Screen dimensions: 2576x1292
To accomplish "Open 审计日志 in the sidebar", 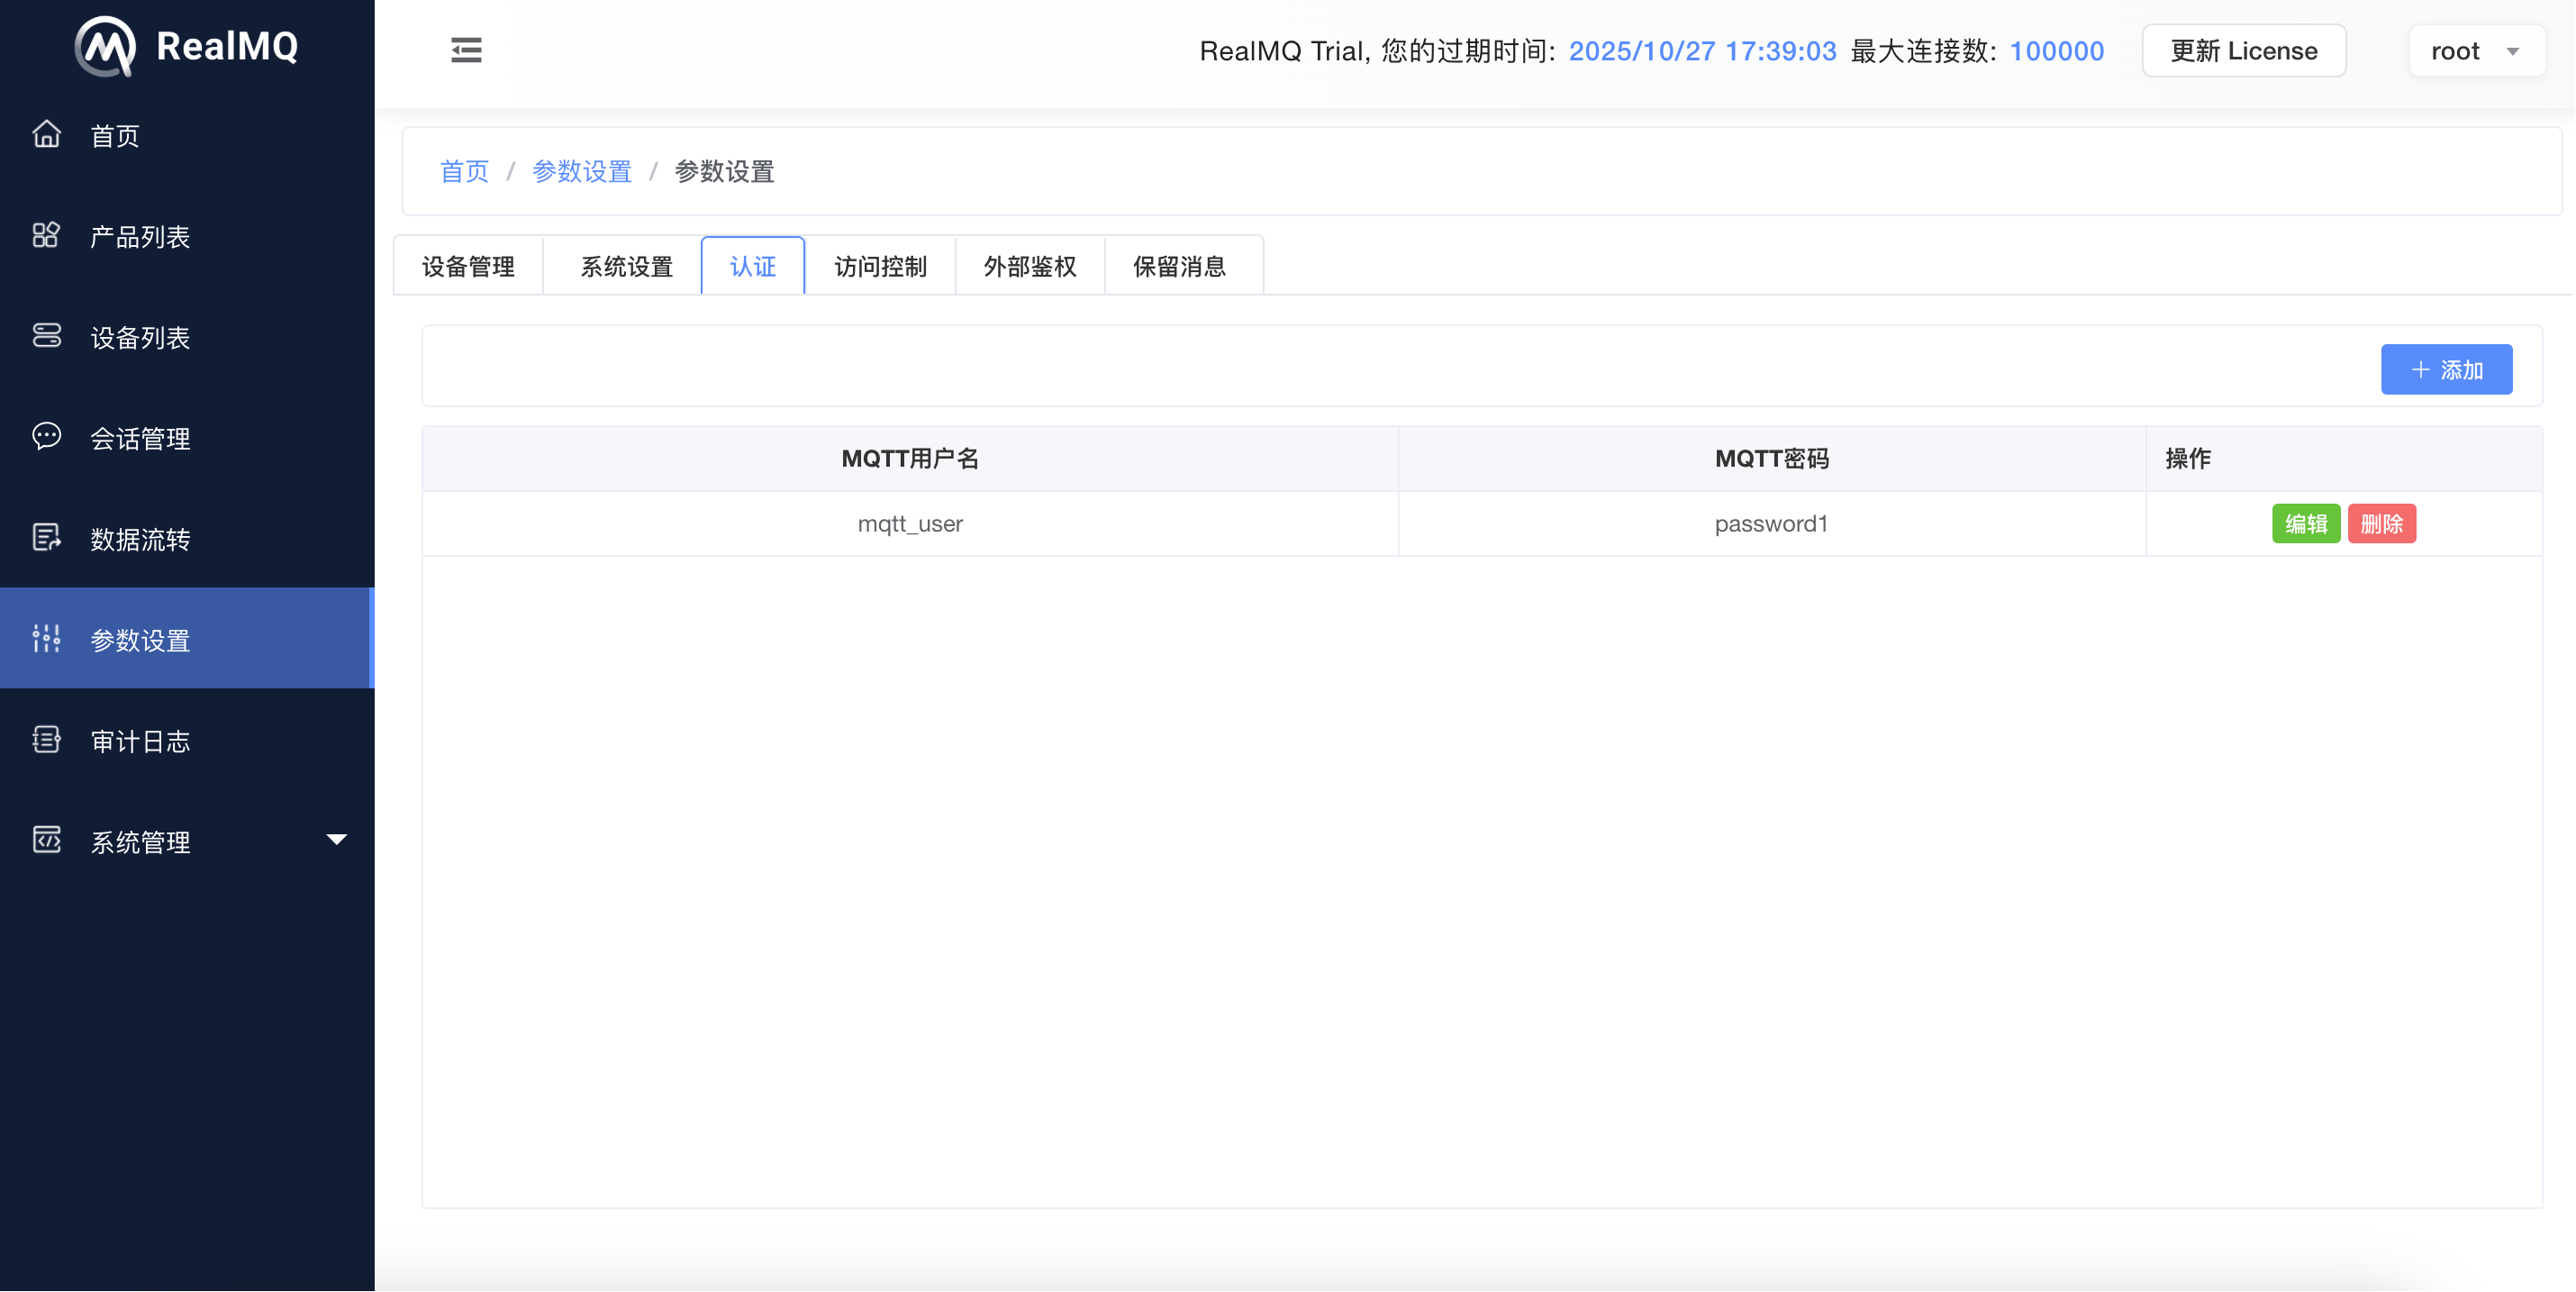I will tap(187, 741).
